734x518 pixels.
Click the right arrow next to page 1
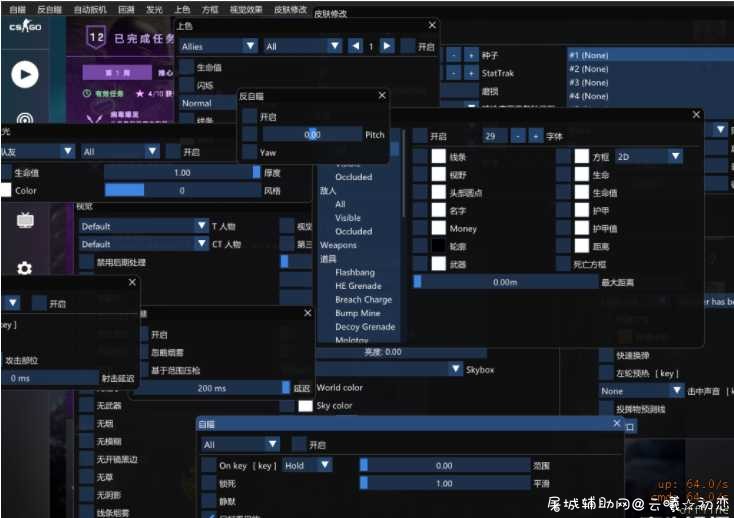point(387,46)
